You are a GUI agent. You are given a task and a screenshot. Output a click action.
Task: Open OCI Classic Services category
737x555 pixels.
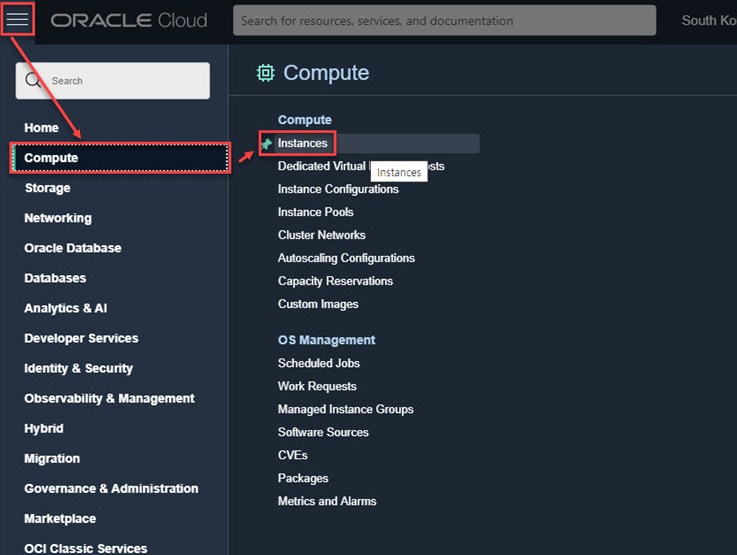point(86,548)
